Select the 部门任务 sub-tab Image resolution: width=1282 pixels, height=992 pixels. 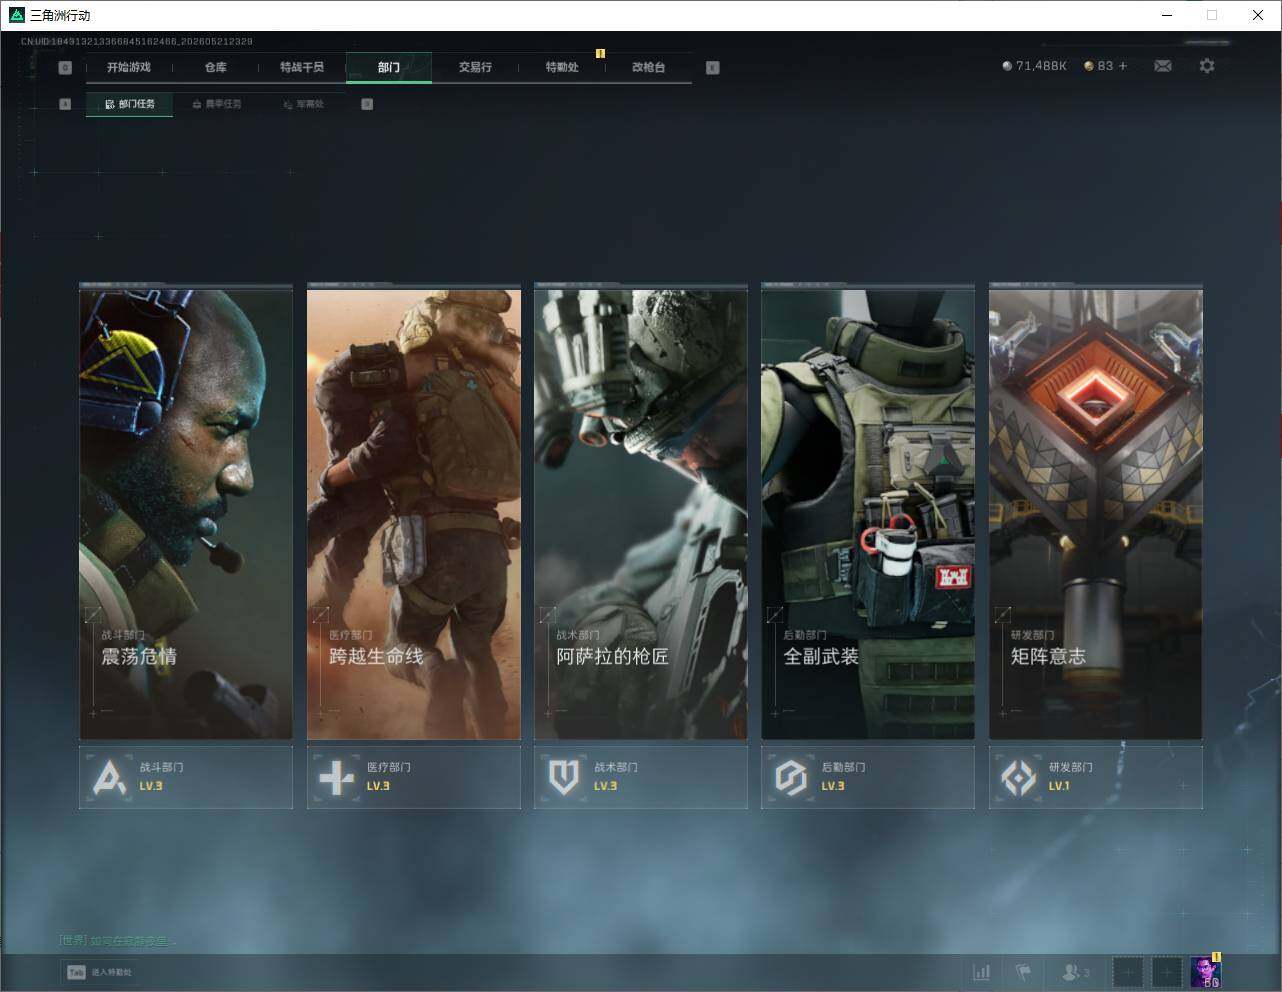tap(130, 104)
